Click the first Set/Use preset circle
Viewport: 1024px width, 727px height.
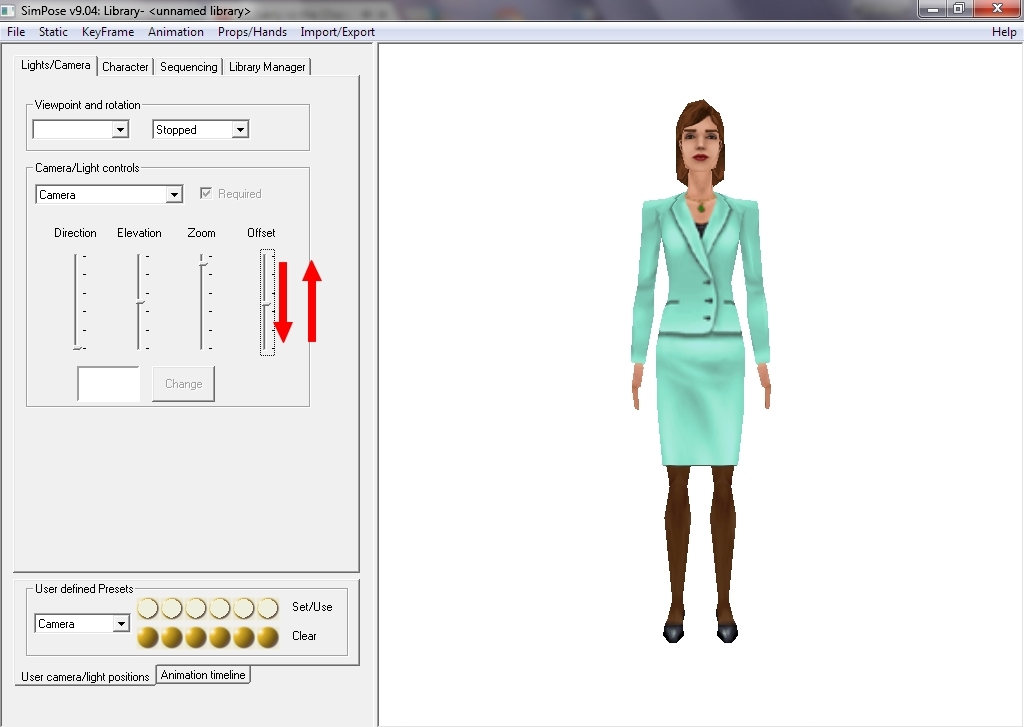tap(148, 608)
